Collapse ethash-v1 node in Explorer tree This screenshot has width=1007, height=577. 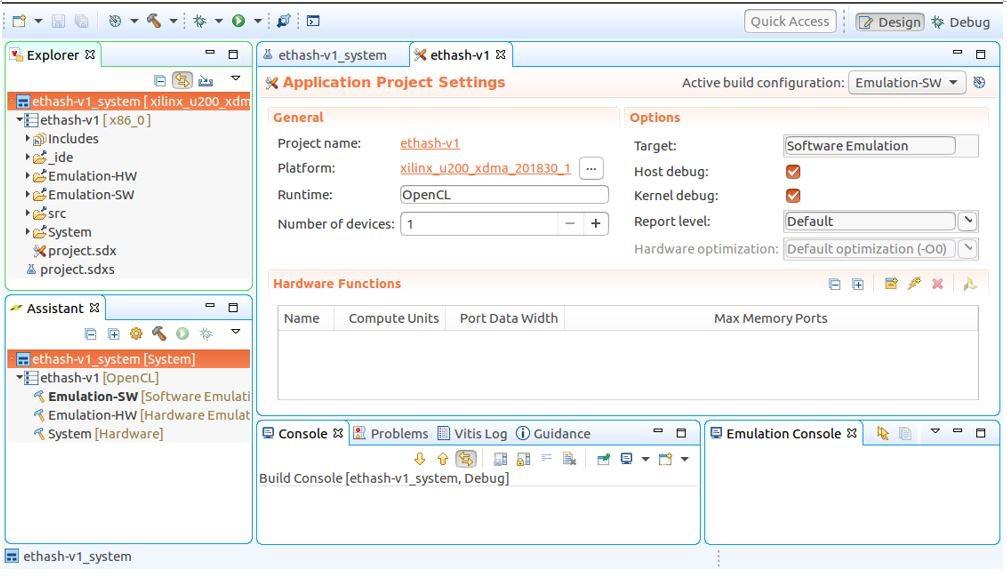click(20, 120)
